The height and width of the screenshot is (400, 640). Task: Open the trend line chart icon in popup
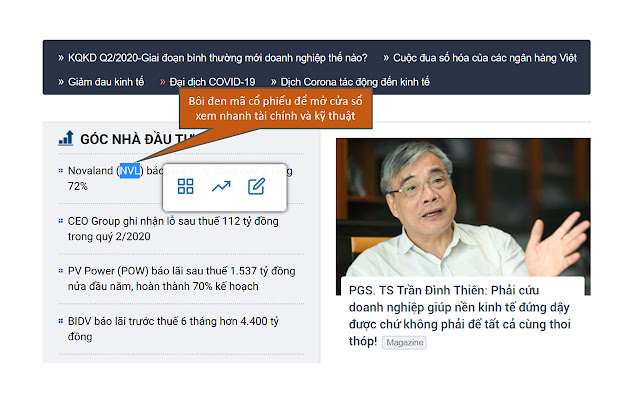[x=220, y=186]
